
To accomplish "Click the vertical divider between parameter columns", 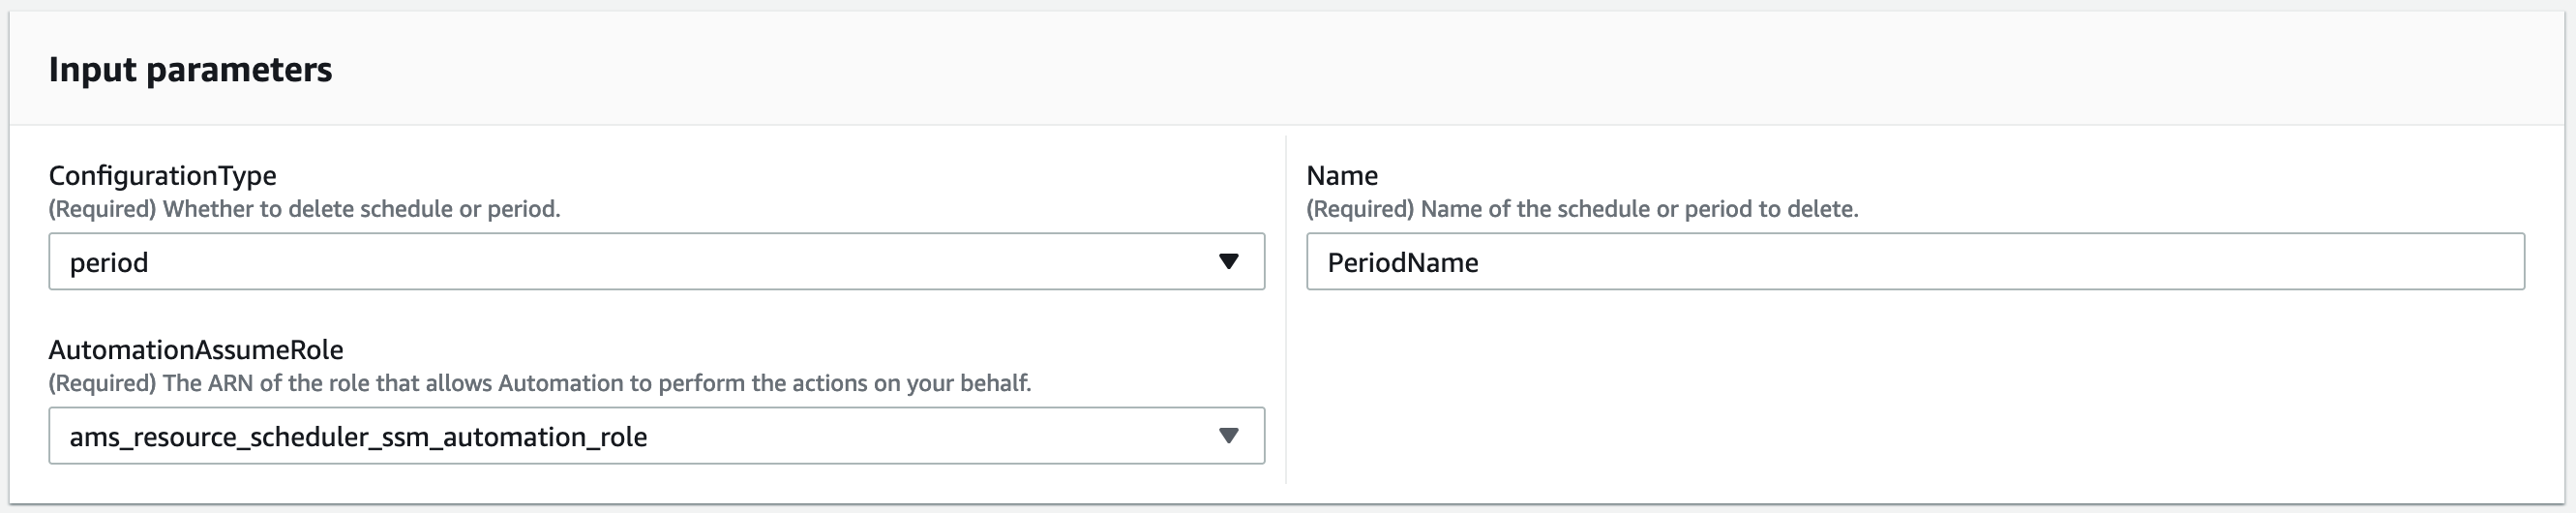I will point(1286,310).
